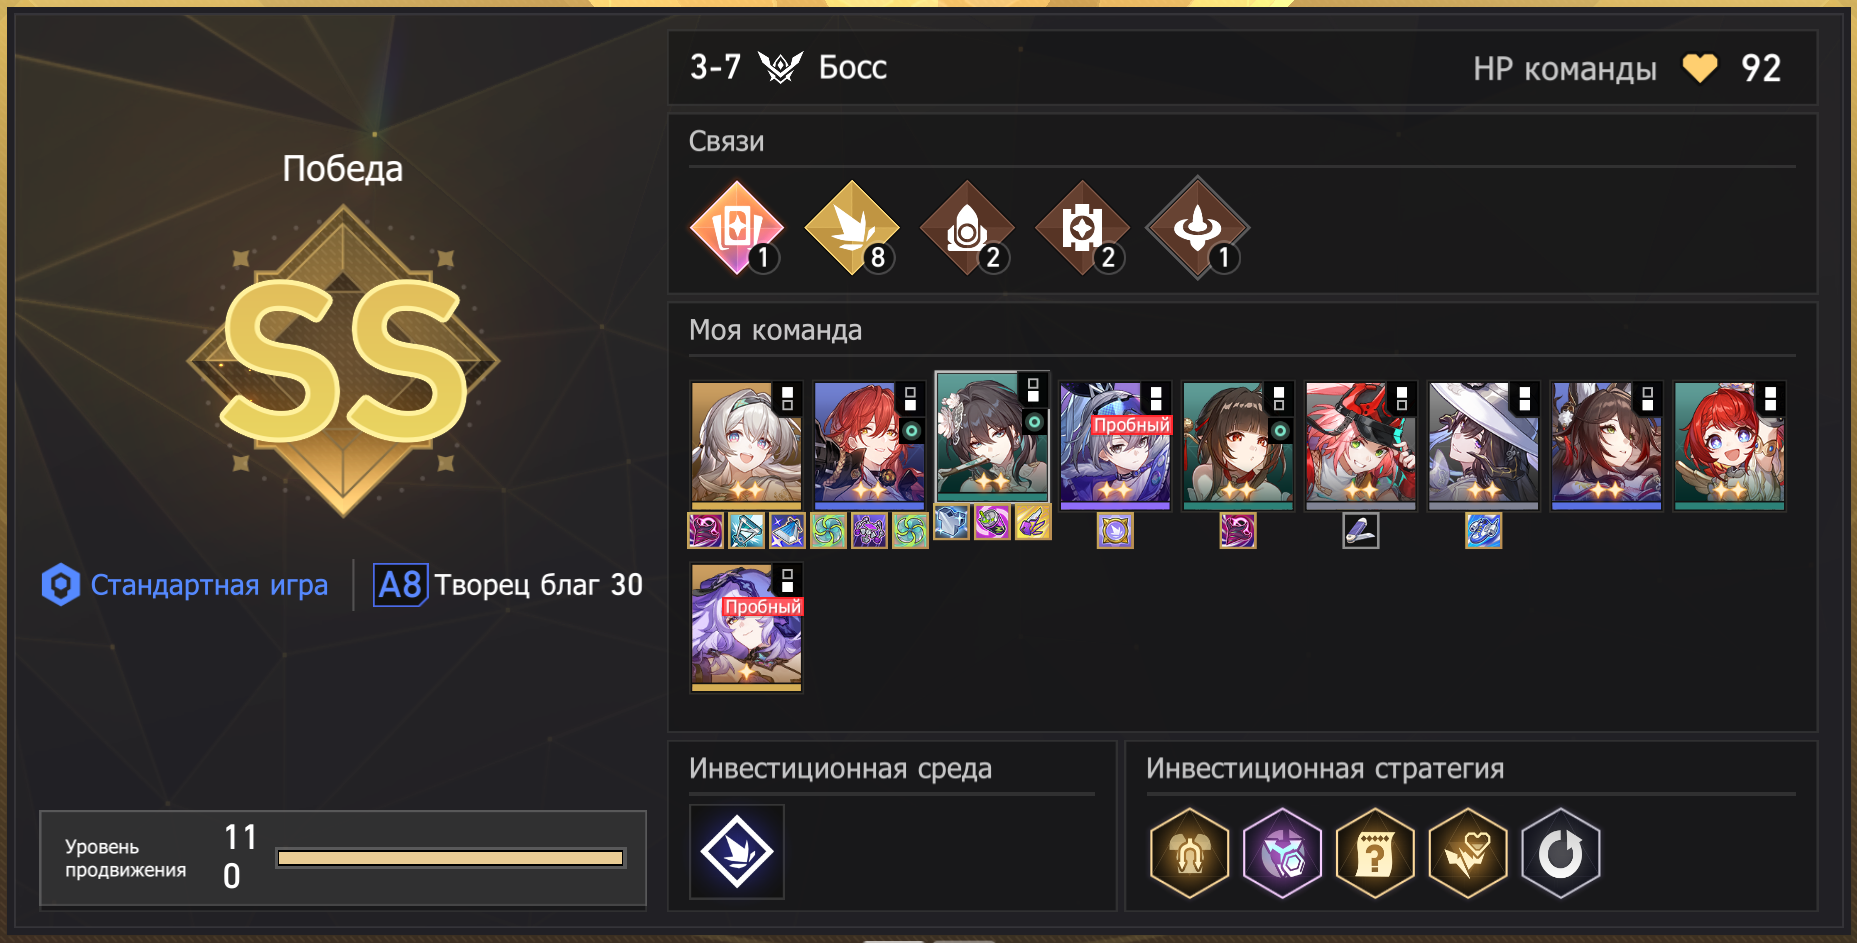
Task: Select the purple-haired trial character in second row
Action: click(747, 627)
